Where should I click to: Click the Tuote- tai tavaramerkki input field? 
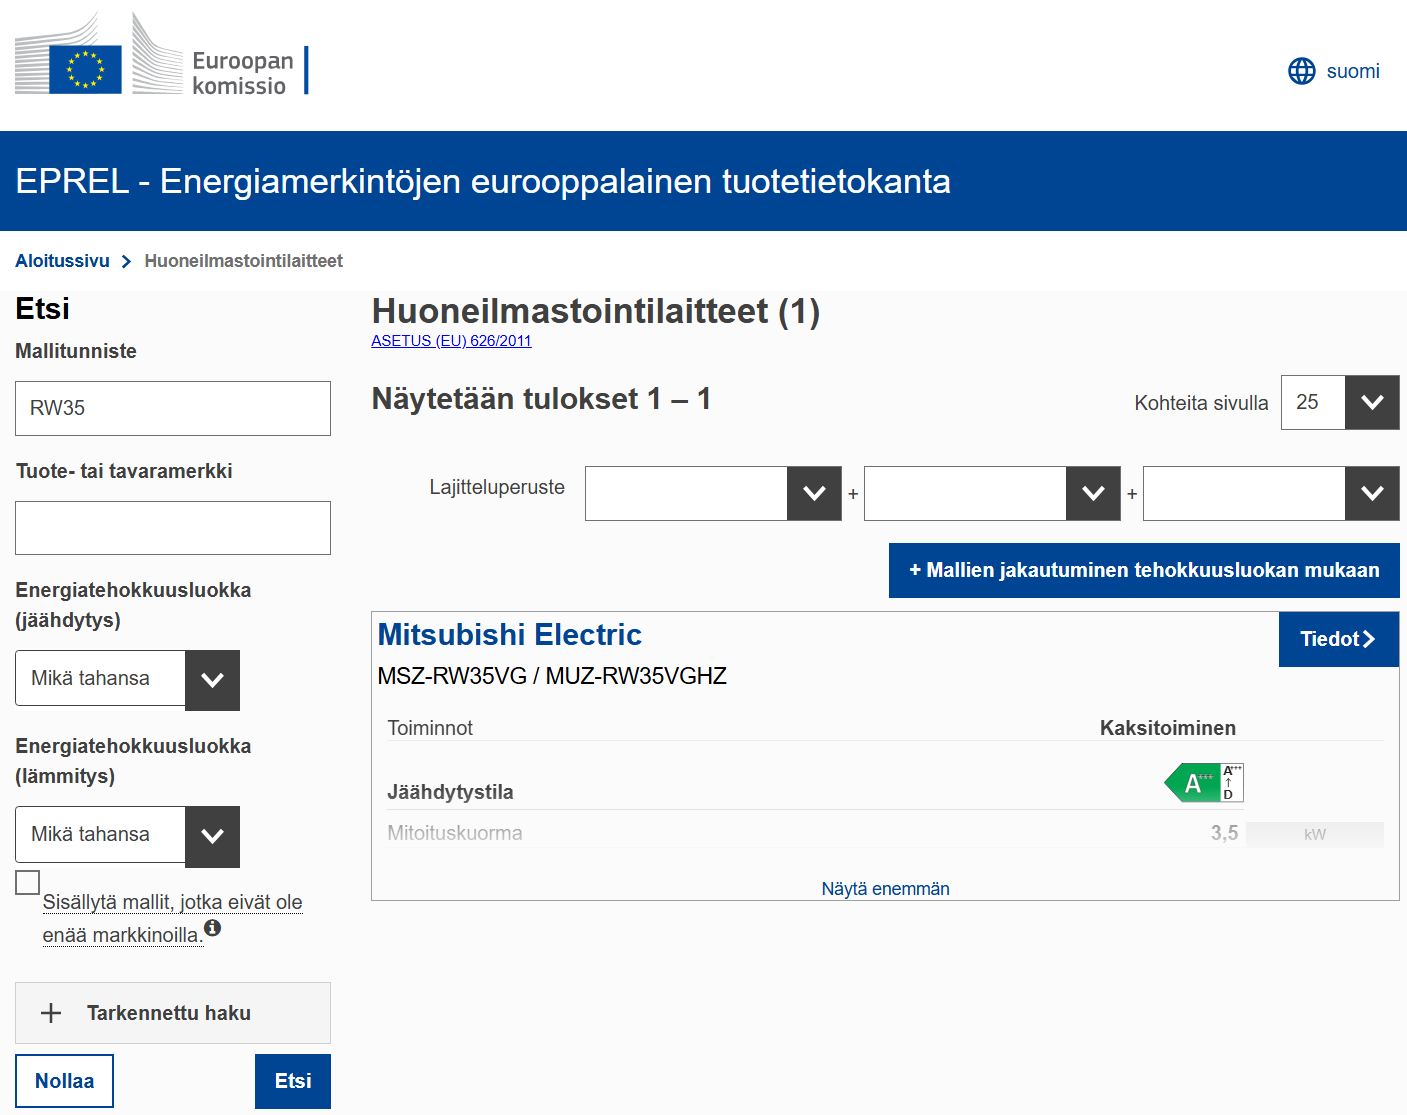coord(173,528)
